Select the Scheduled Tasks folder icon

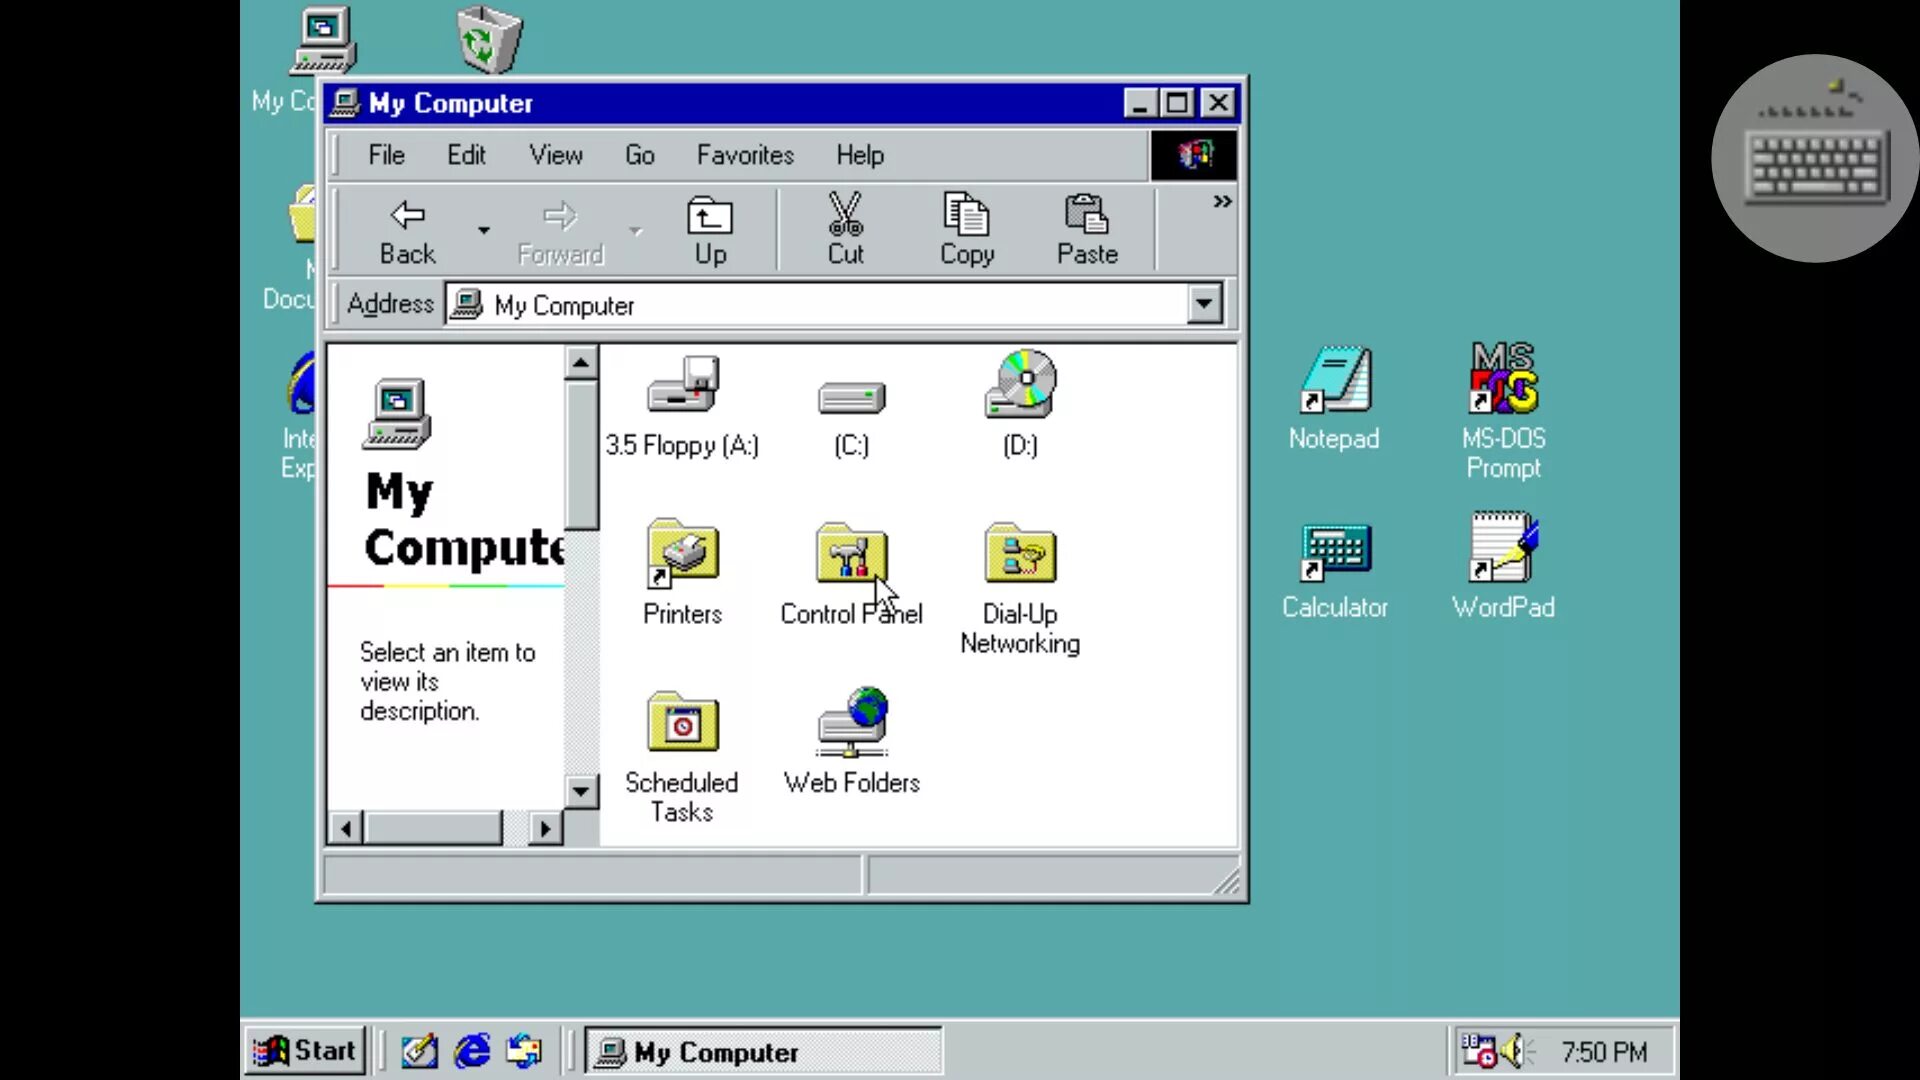pyautogui.click(x=683, y=722)
